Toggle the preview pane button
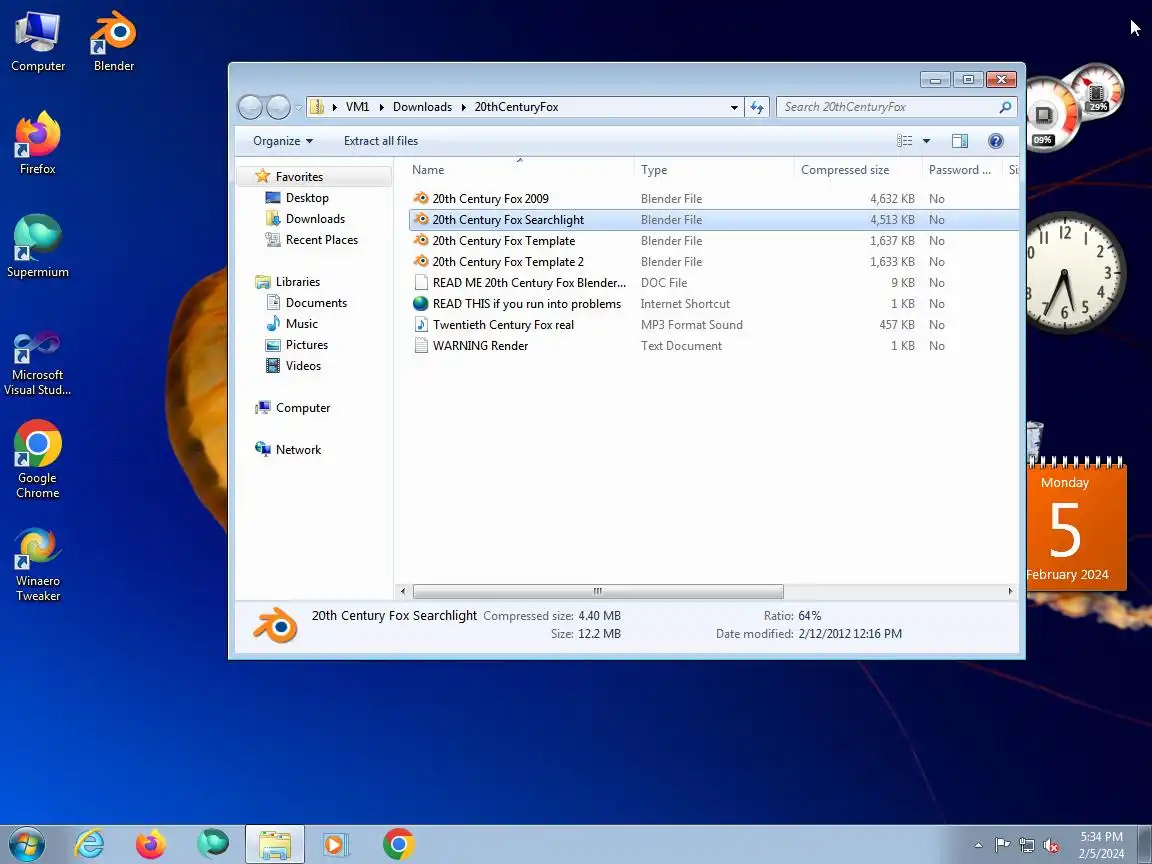1152x864 pixels. [960, 141]
